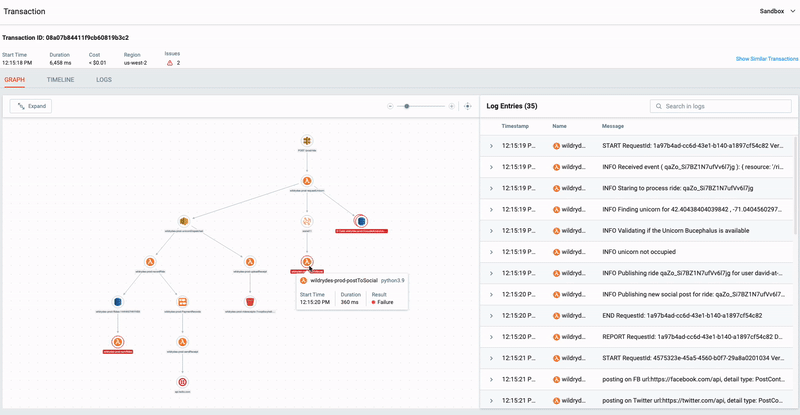
Task: Expand the START RequestId 1a97b4ad log entry
Action: (x=491, y=146)
